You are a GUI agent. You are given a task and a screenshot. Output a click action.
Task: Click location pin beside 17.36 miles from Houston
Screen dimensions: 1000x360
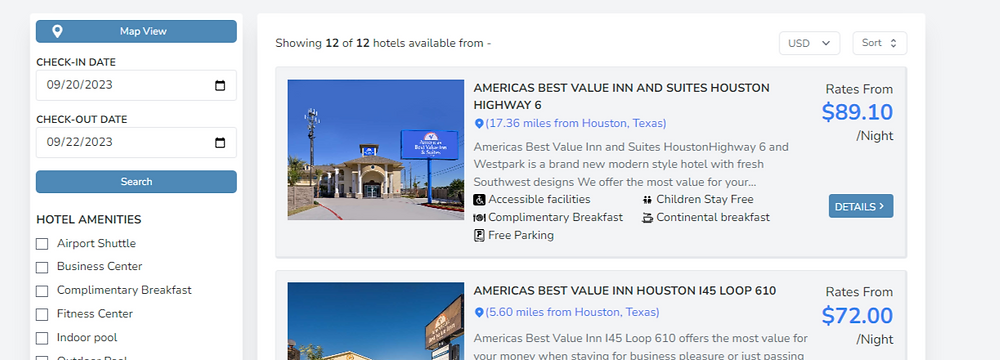click(479, 124)
